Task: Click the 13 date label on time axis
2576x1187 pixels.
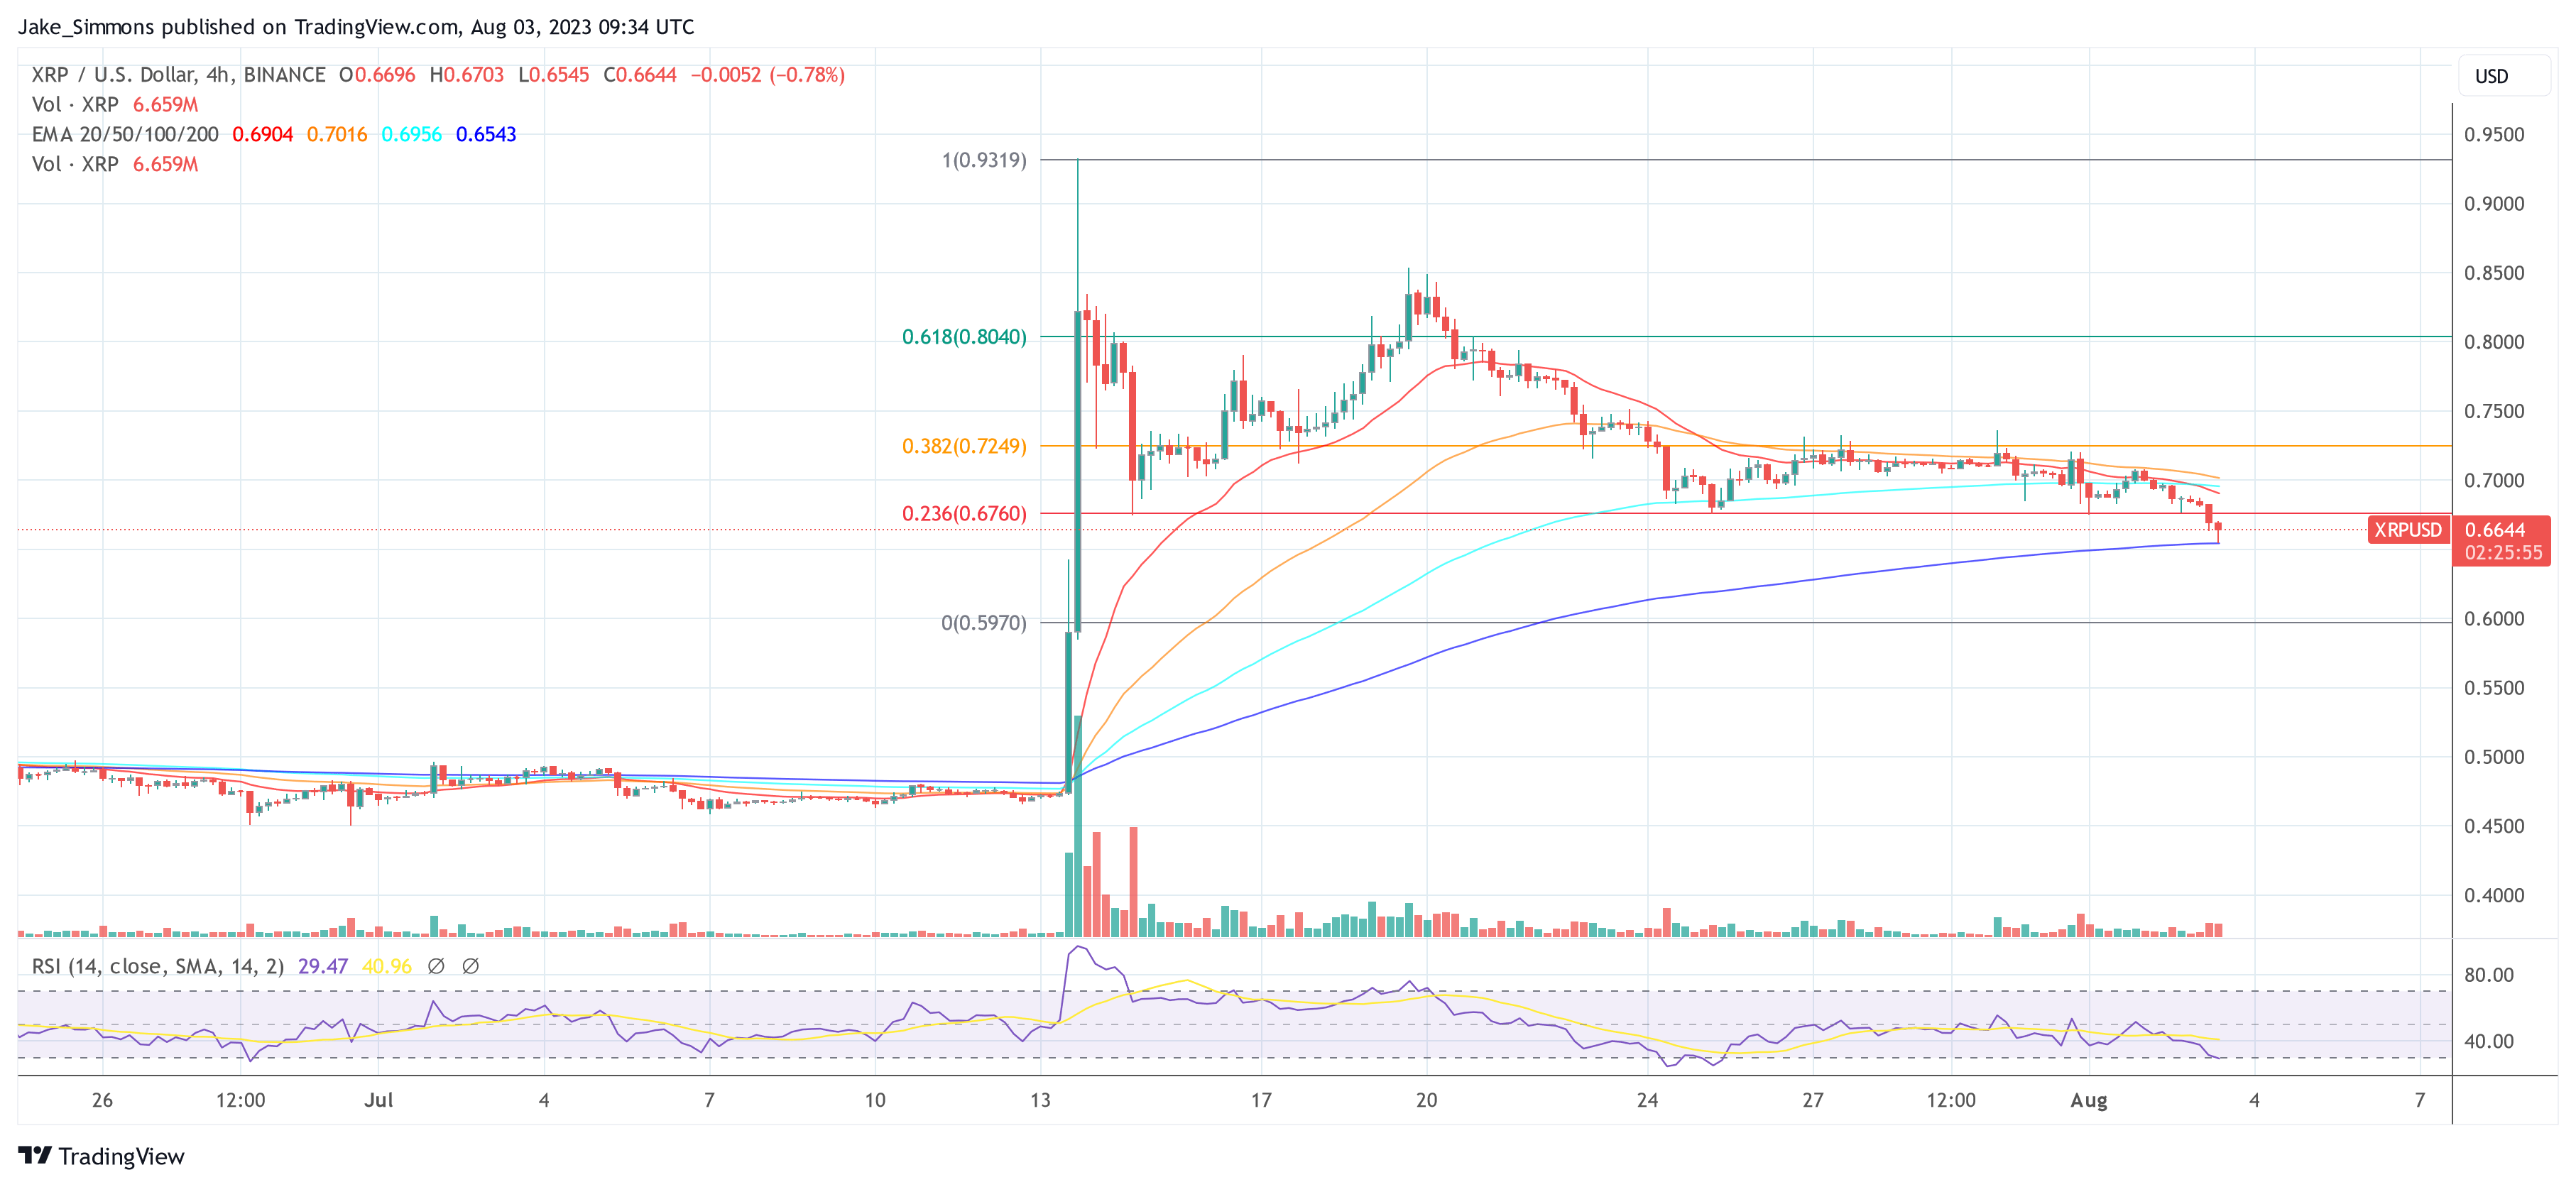Action: 1040,1100
